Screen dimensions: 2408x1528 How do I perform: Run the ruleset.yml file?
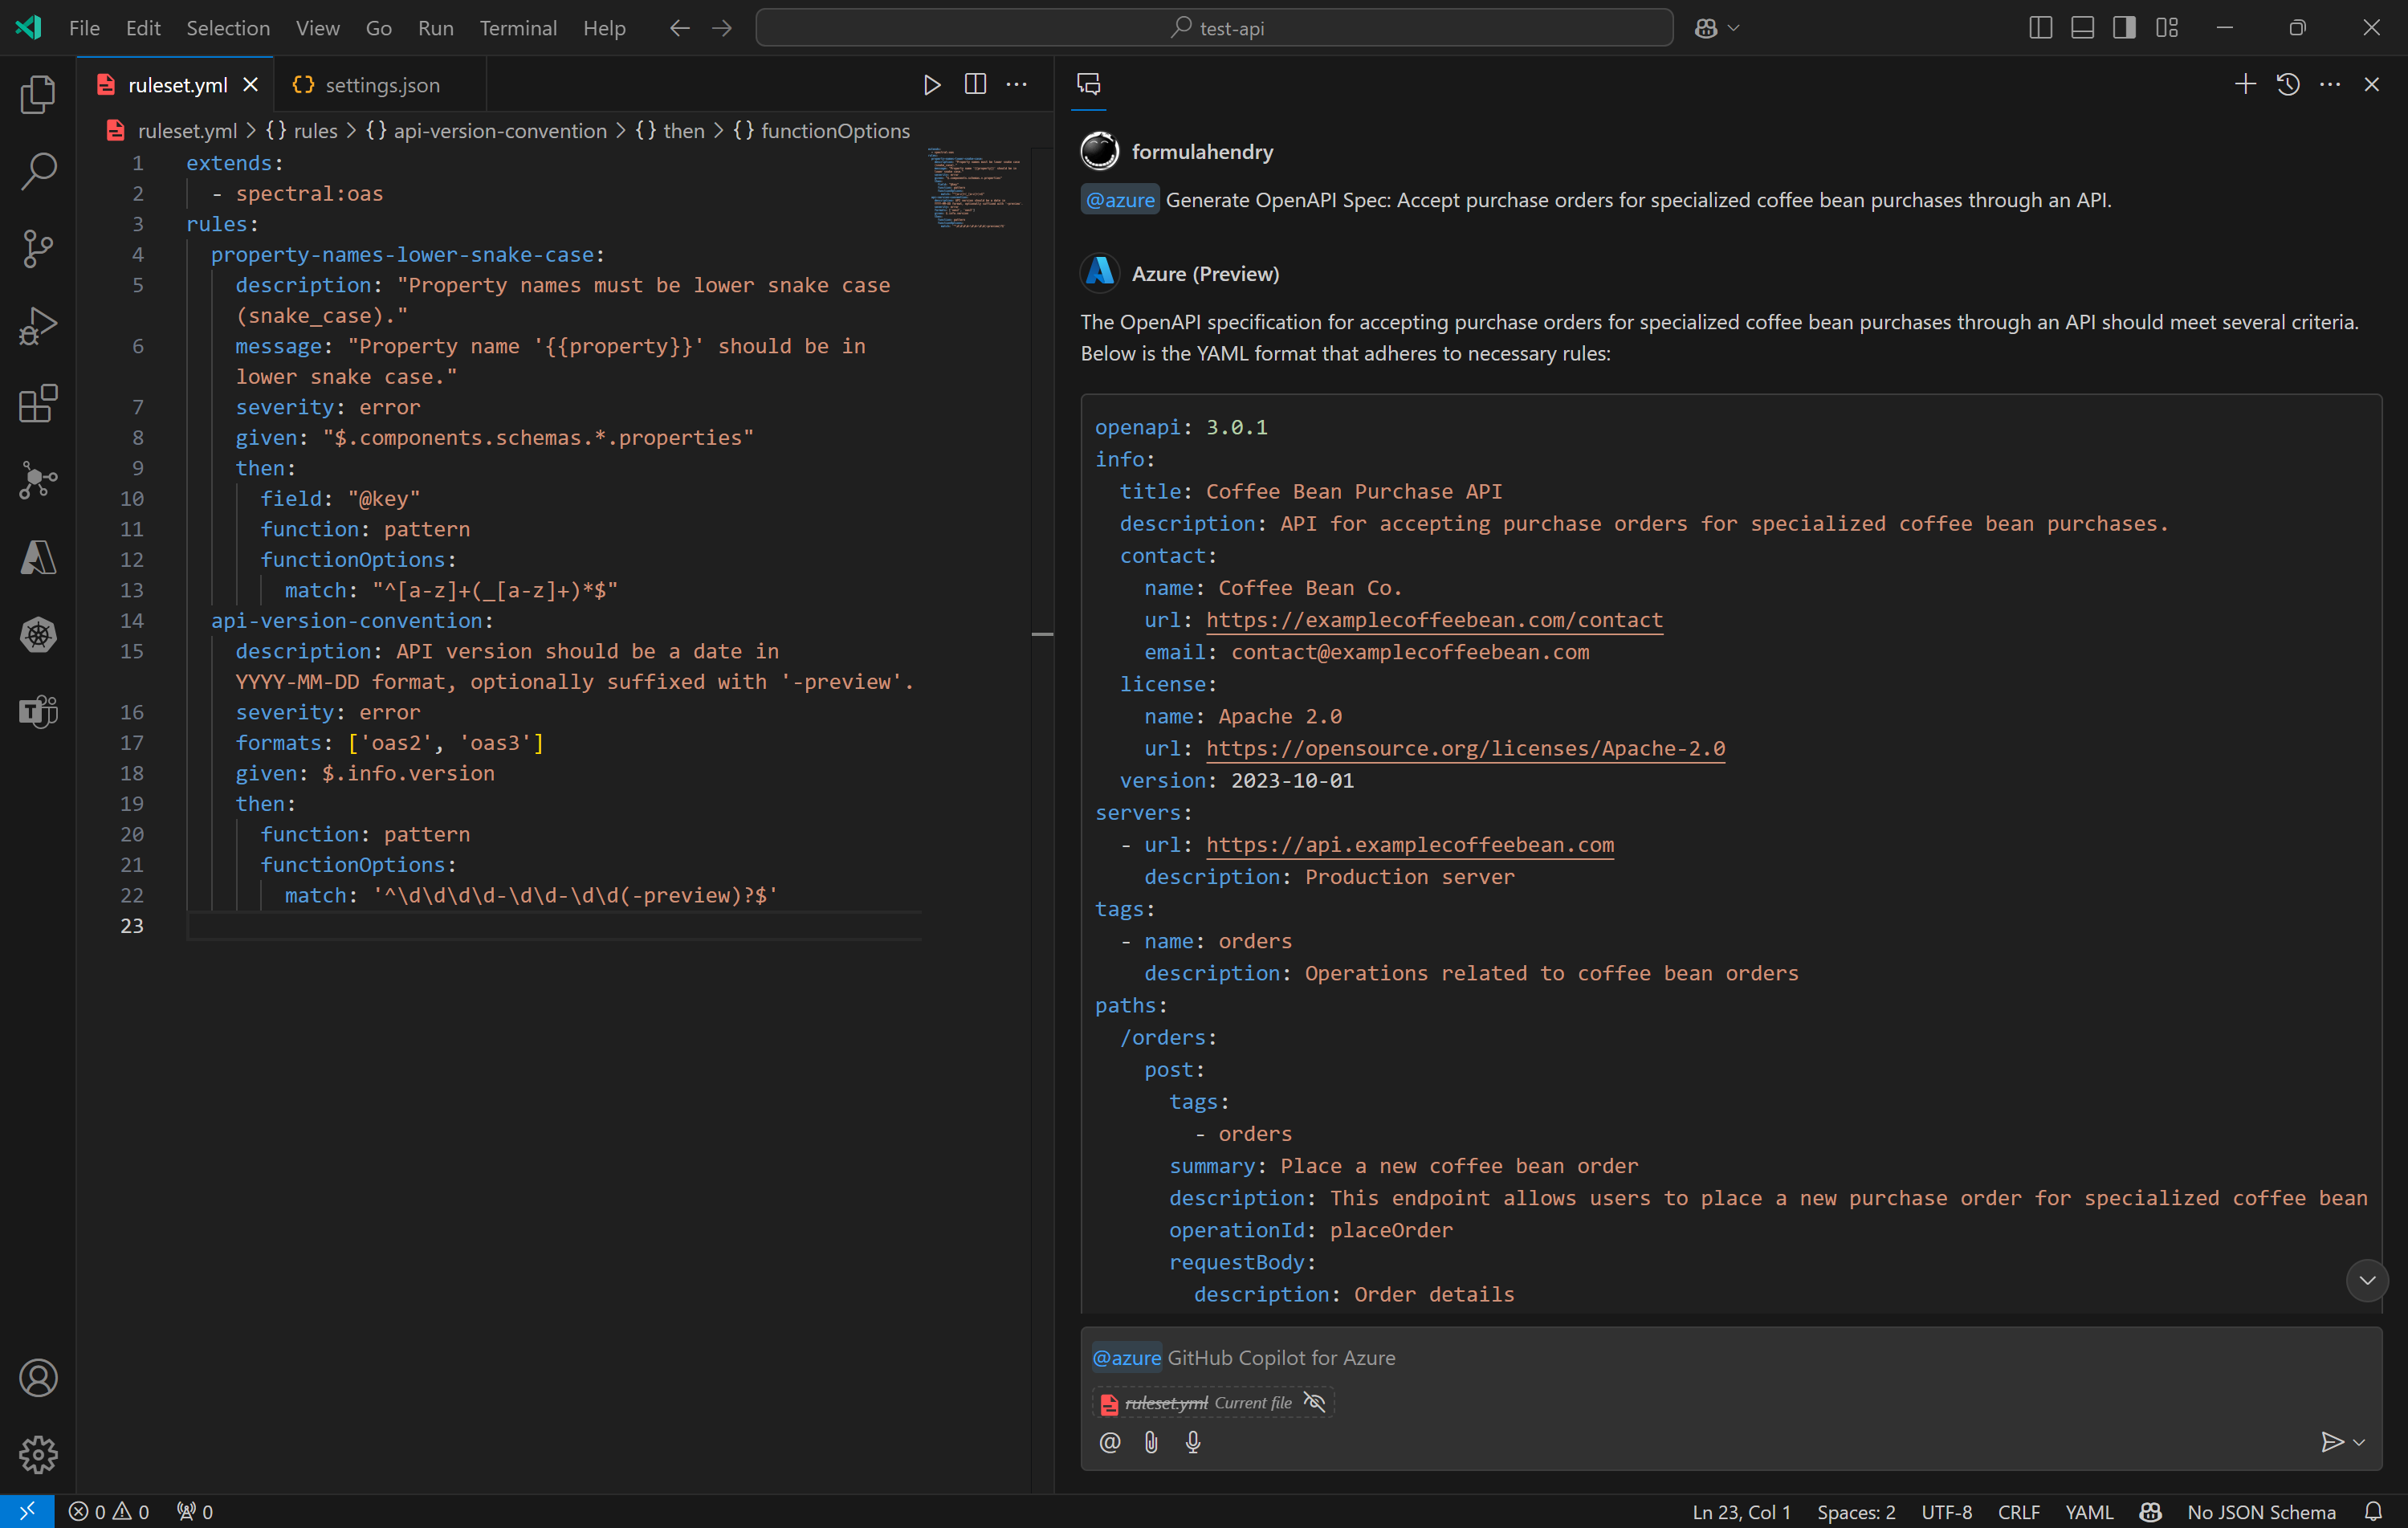[x=931, y=85]
